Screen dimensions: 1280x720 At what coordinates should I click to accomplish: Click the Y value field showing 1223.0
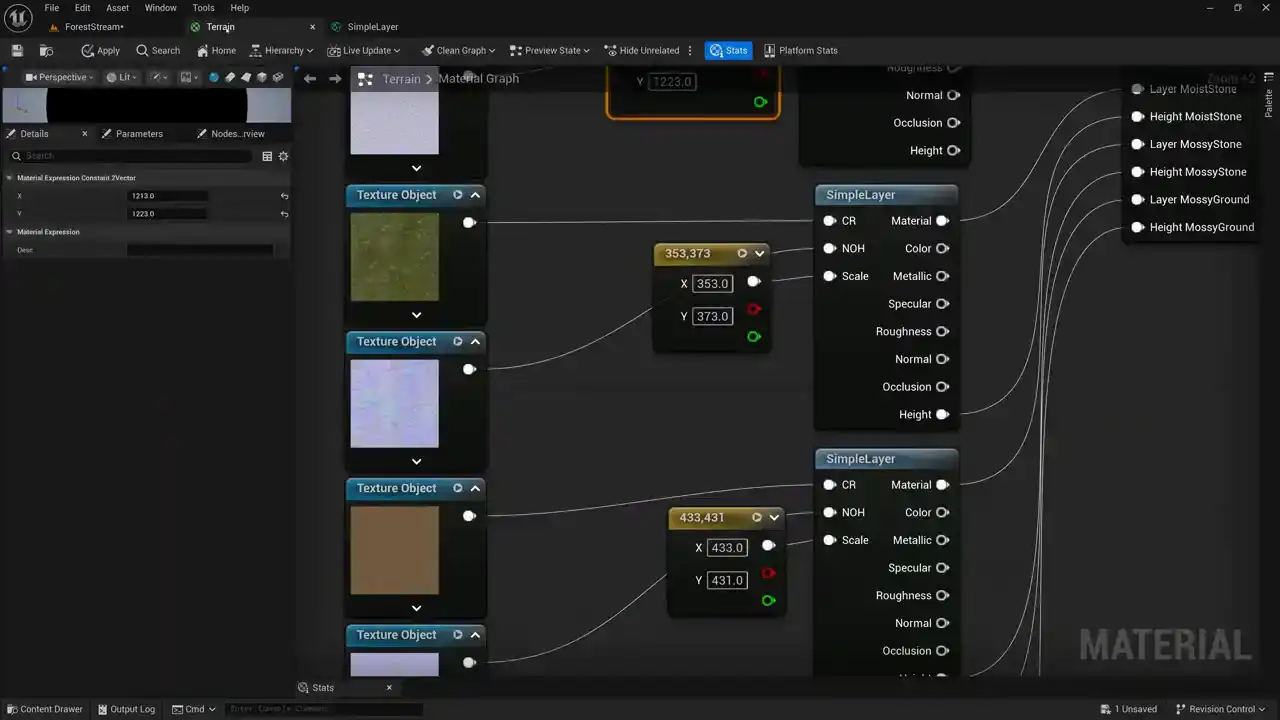(x=168, y=214)
